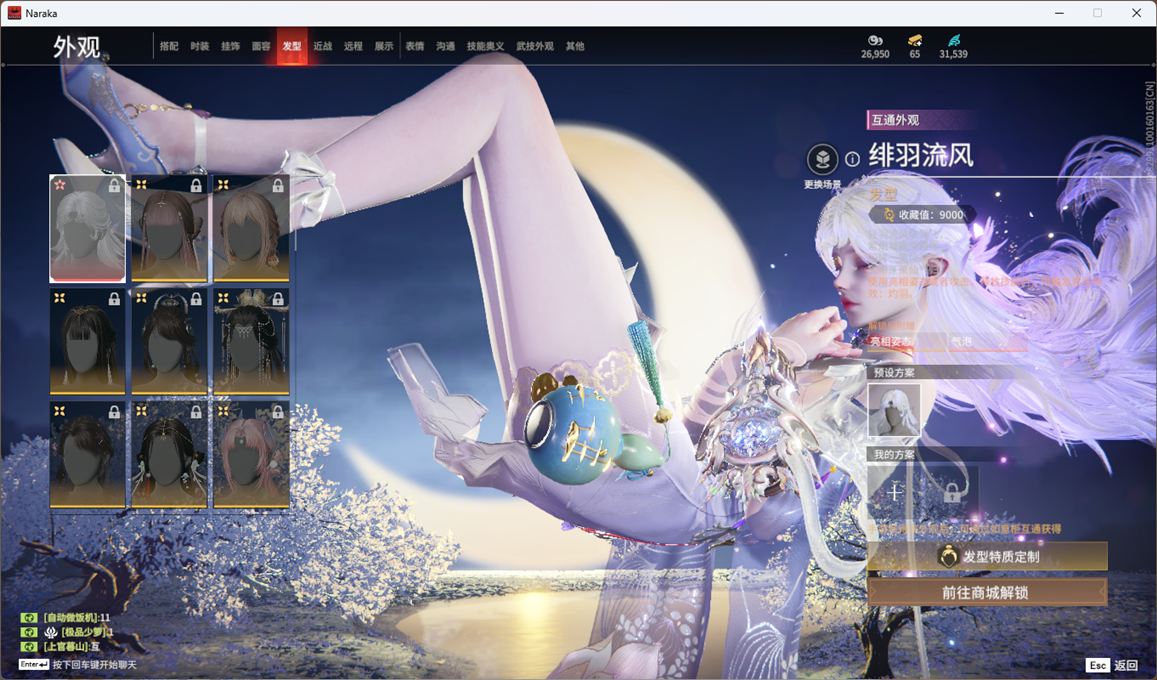Screen dimensions: 1157x680
Task: Click the 互通外观 label
Action: [x=895, y=119]
